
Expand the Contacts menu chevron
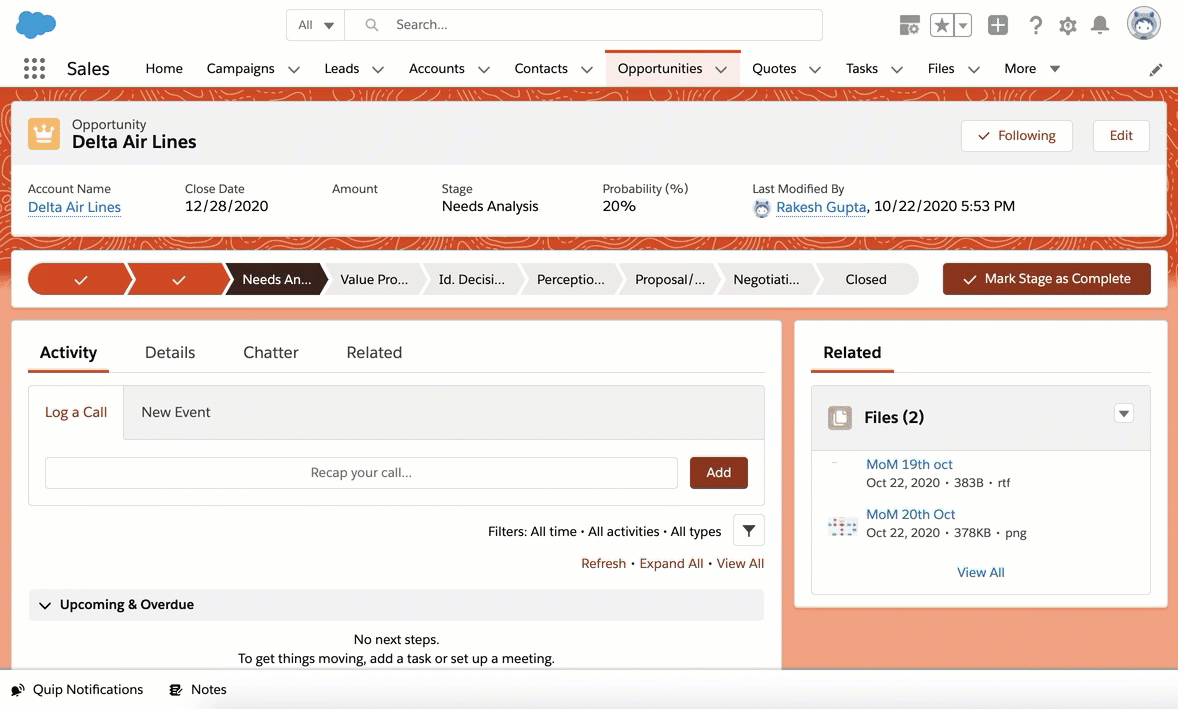[x=587, y=70]
